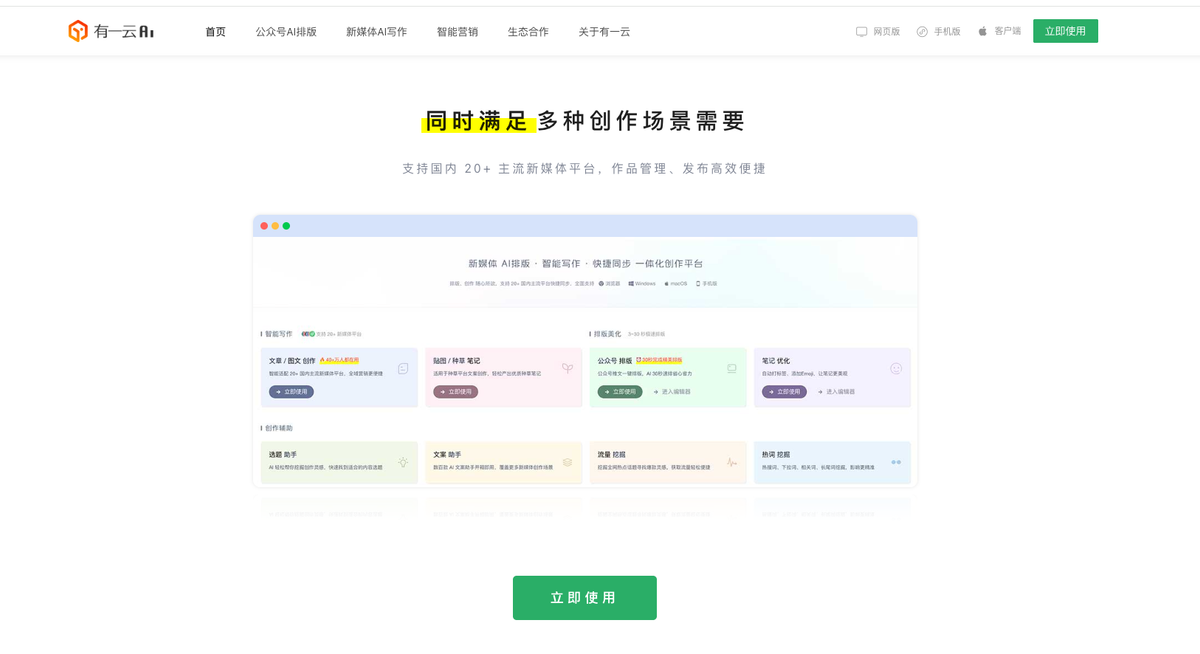Click the pulse icon on 流量 挖掘
This screenshot has height=654, width=1200.
pos(732,462)
